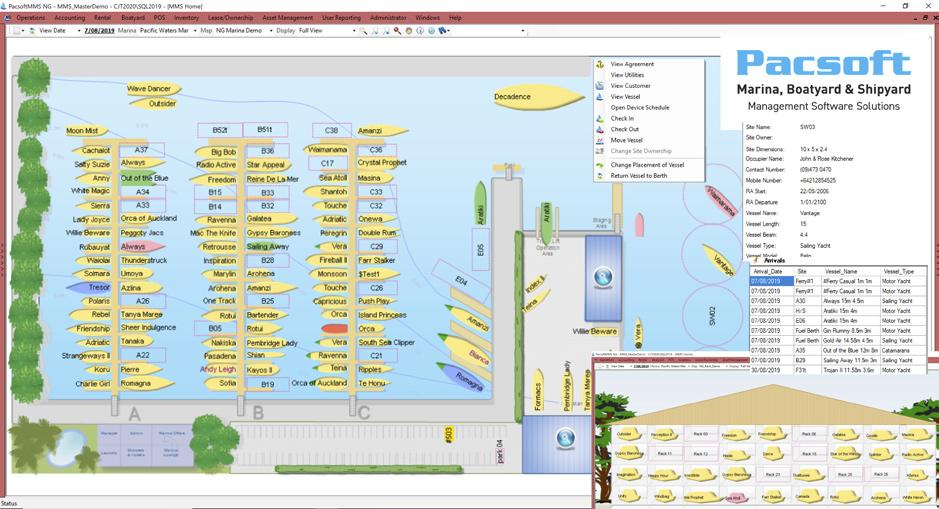Select the Waimanama vessel on pier C
Screen dimensions: 939x509
pos(326,149)
